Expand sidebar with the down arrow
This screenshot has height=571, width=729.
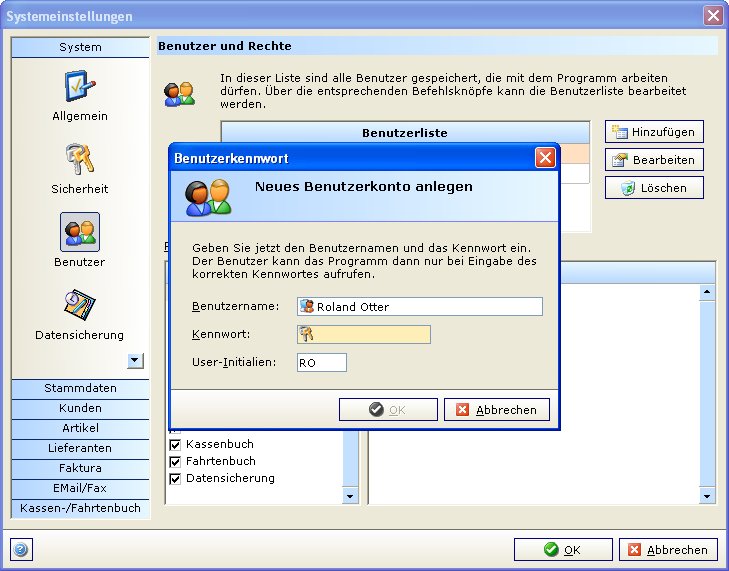[x=136, y=361]
